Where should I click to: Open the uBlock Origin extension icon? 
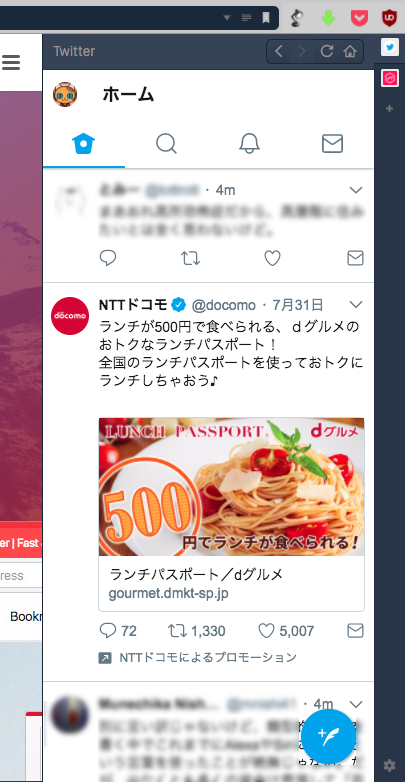pos(389,18)
